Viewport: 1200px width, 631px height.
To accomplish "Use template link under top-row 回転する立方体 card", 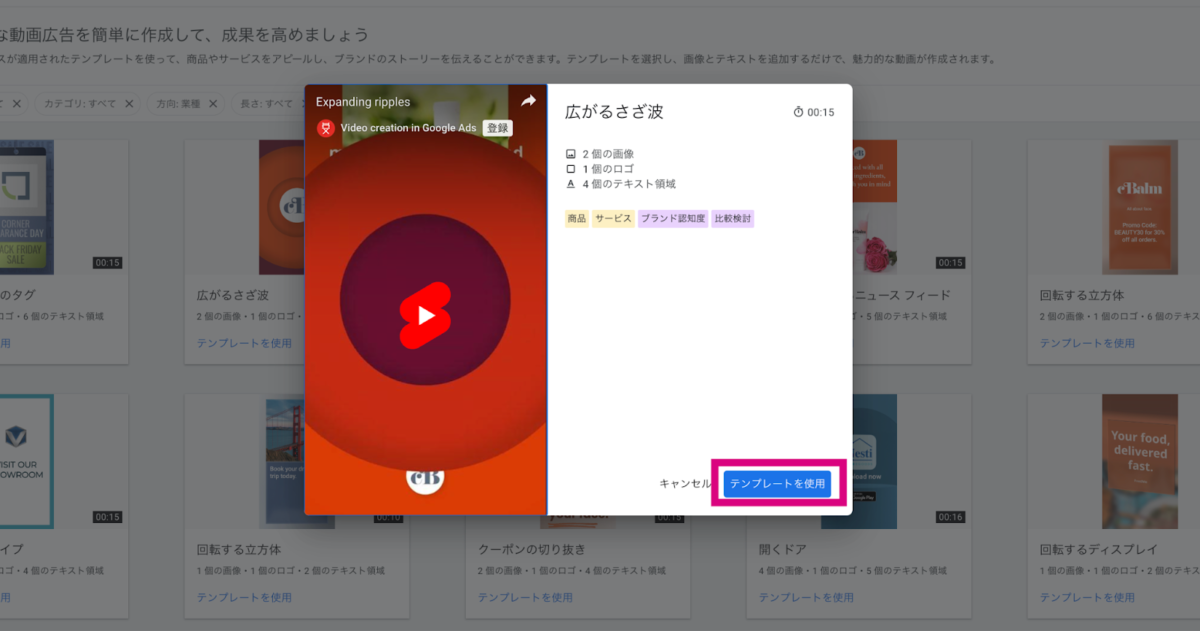I will point(1087,343).
